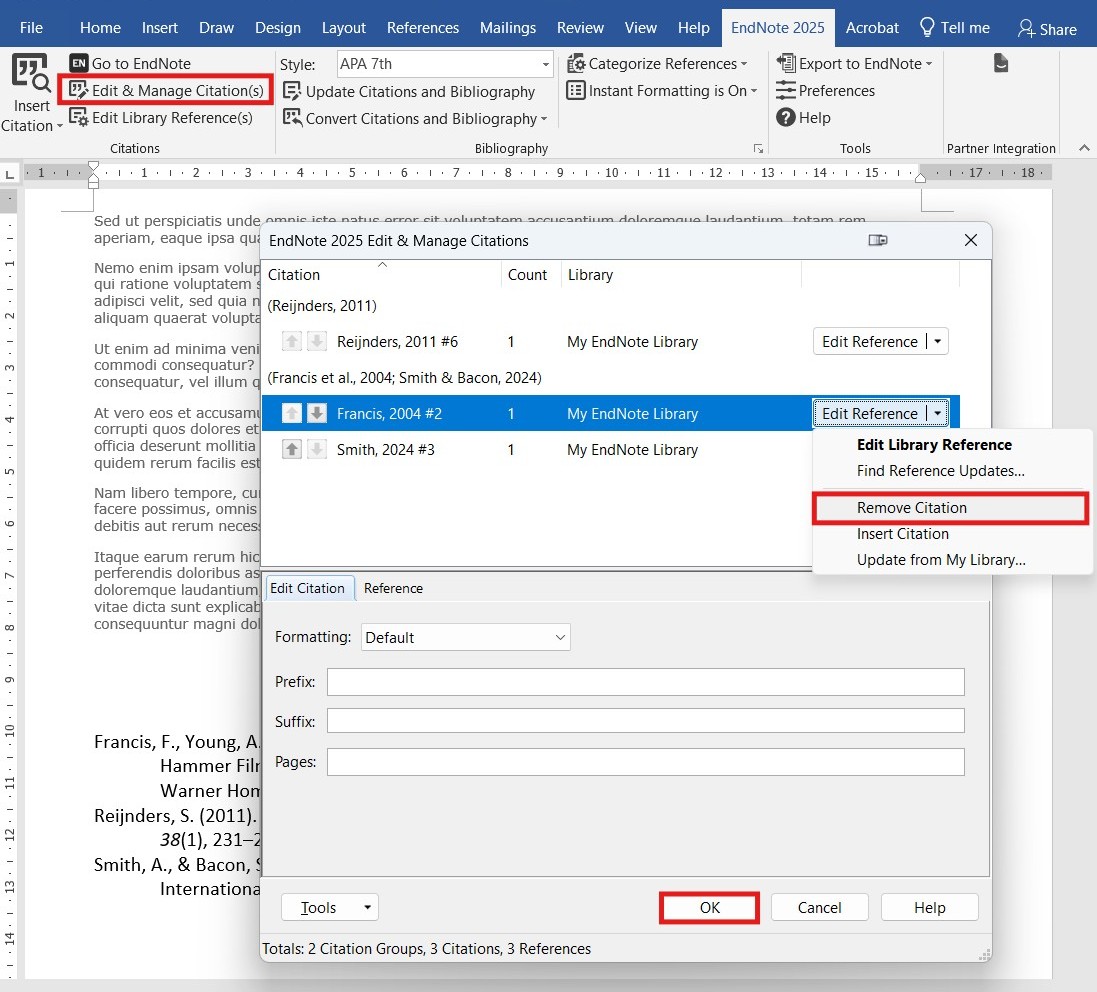Click the Prefix input field

coord(645,682)
